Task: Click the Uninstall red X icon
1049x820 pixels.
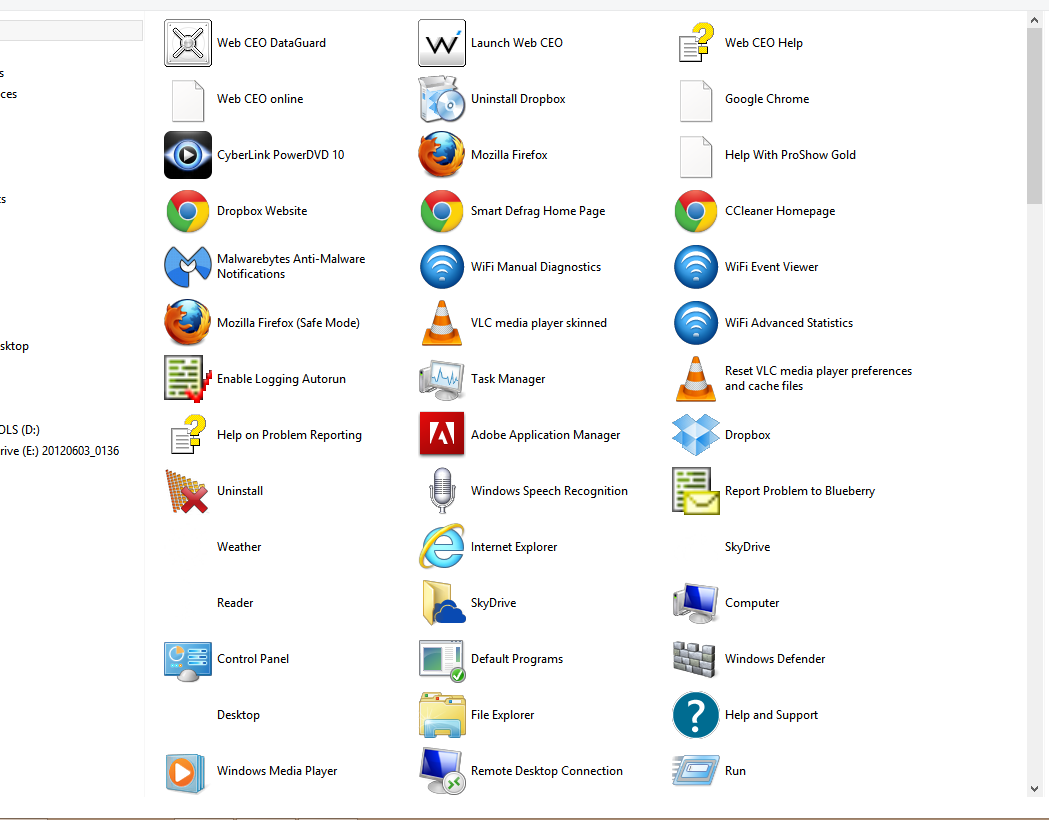Action: click(187, 492)
